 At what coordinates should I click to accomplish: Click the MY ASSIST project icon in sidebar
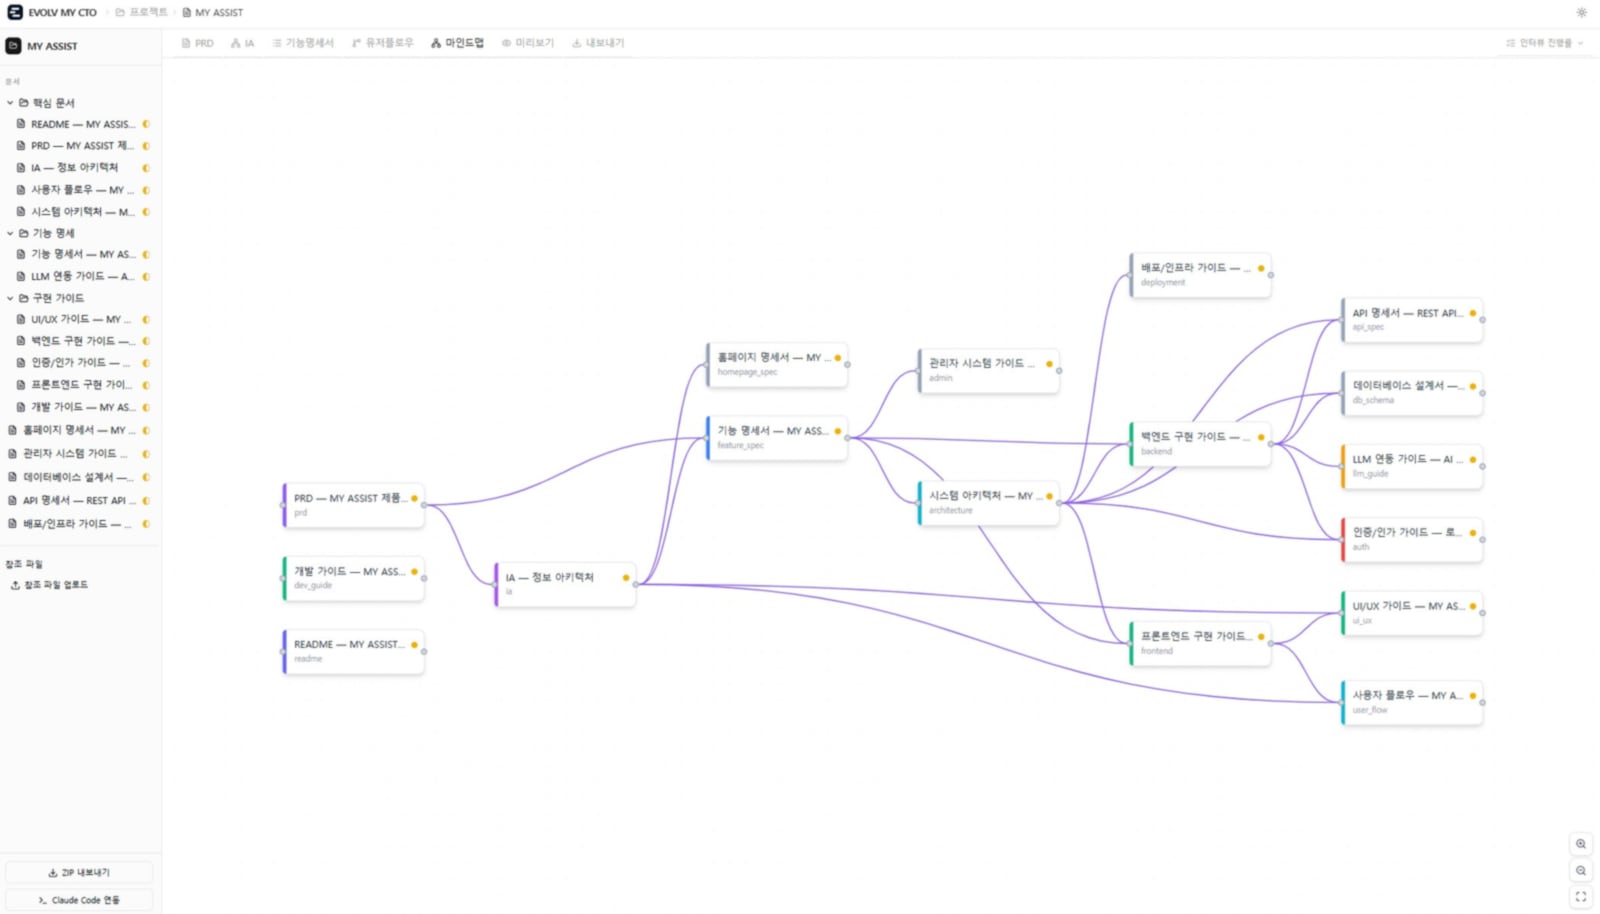(14, 46)
